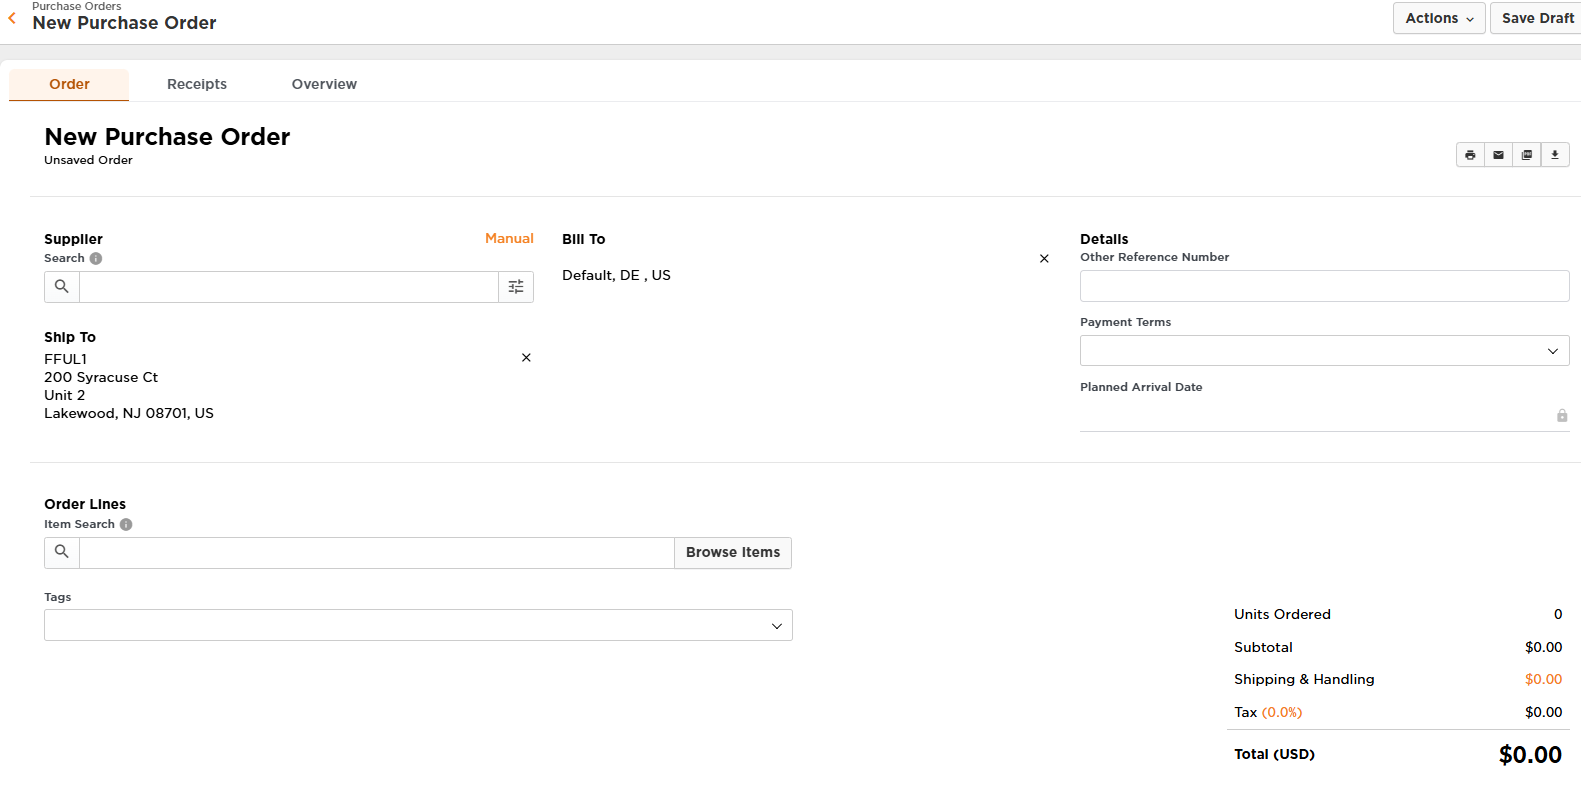
Task: Click the 'Default, DE , US' billing address
Action: (x=616, y=276)
